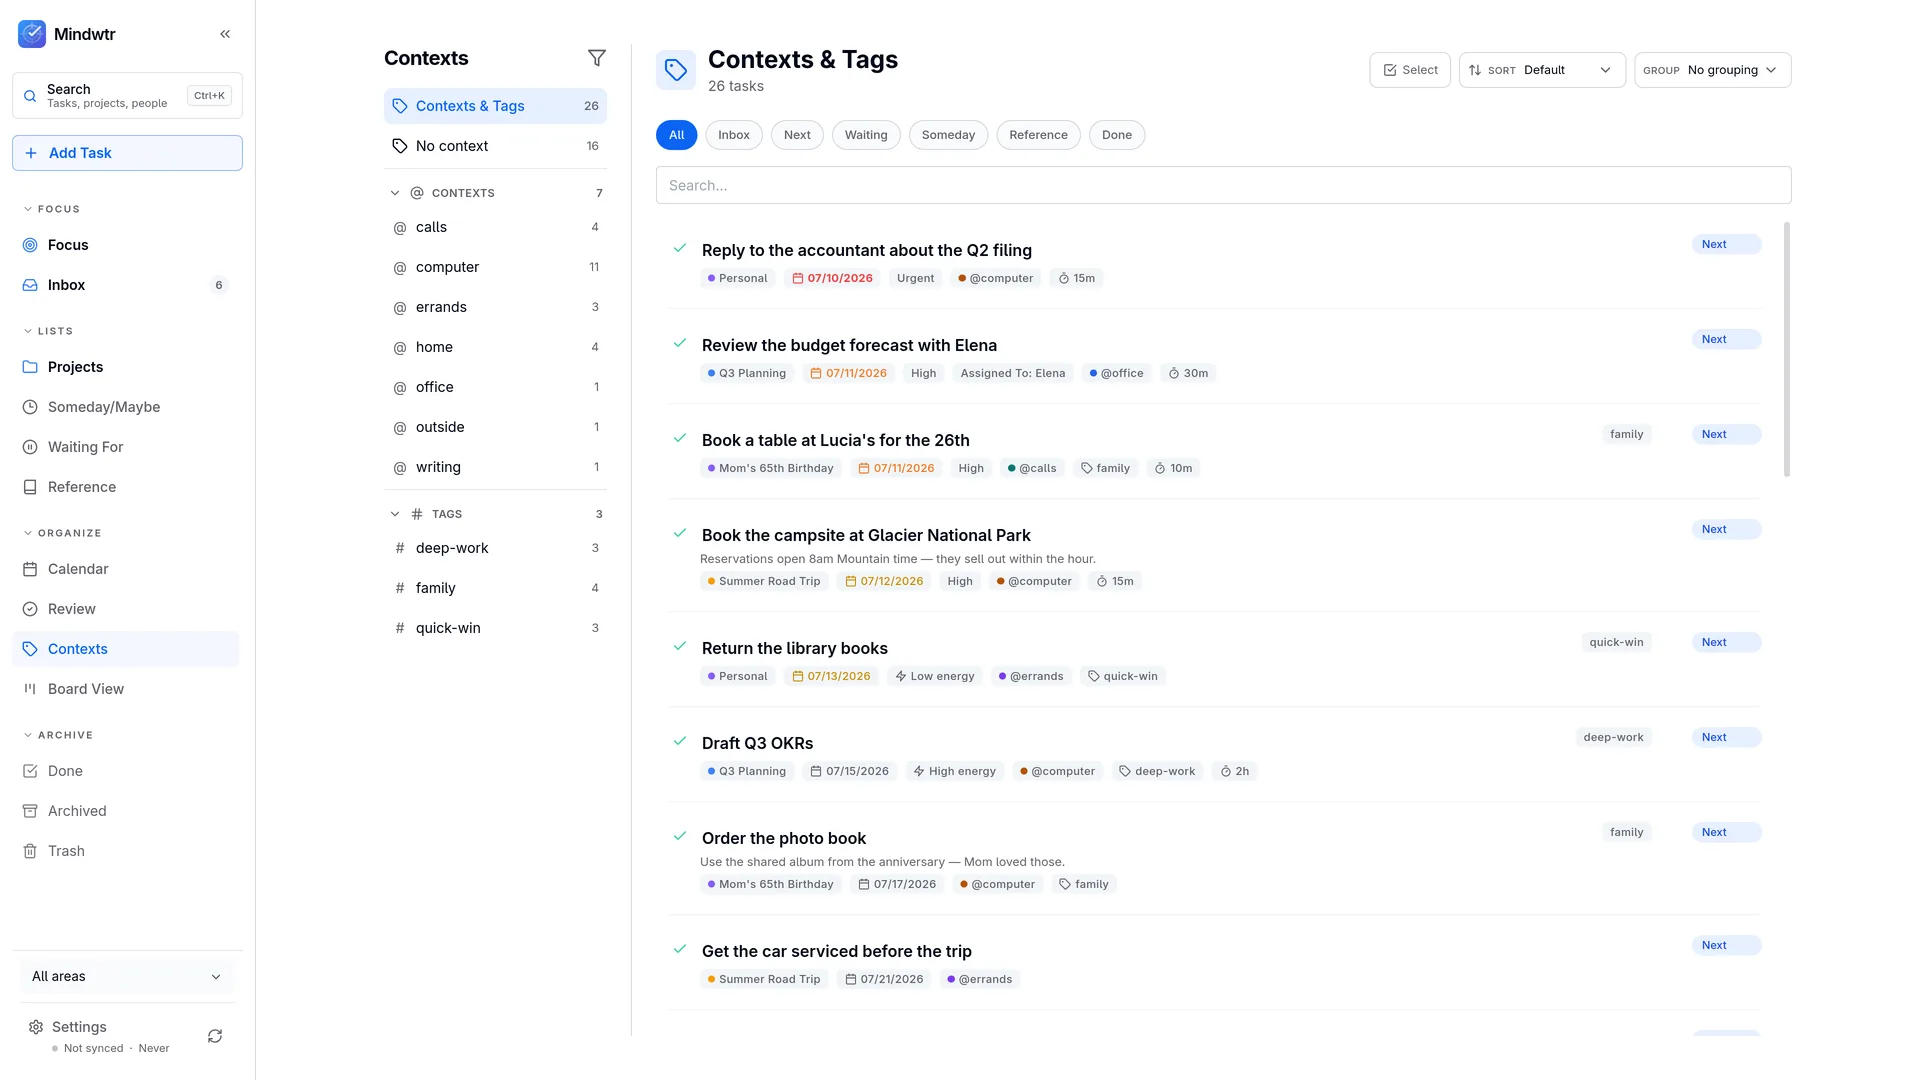1920x1080 pixels.
Task: Open the Archived tasks
Action: pos(126,811)
